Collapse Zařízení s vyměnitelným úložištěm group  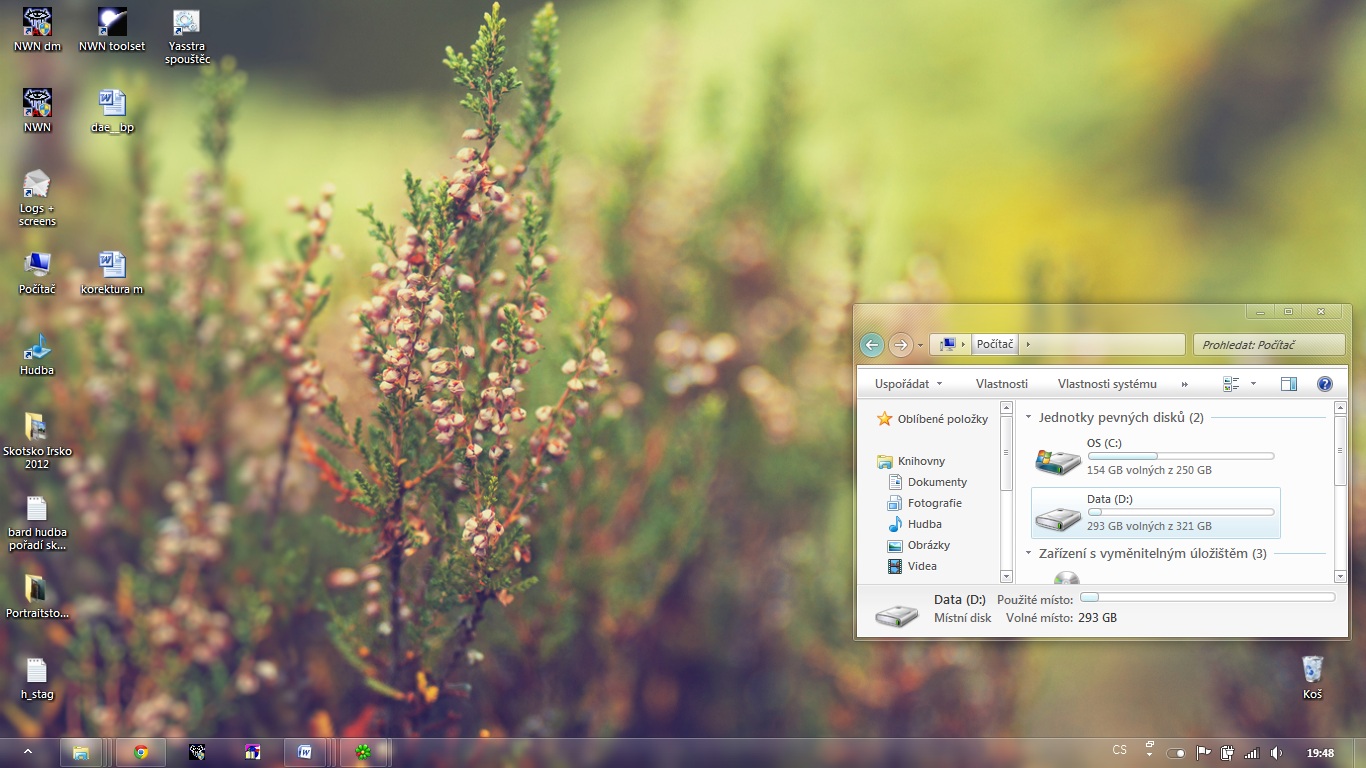pyautogui.click(x=1028, y=553)
